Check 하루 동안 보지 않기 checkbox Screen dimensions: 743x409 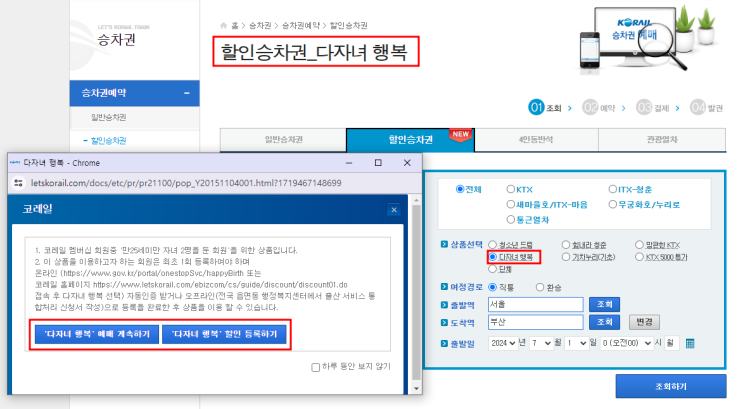316,367
